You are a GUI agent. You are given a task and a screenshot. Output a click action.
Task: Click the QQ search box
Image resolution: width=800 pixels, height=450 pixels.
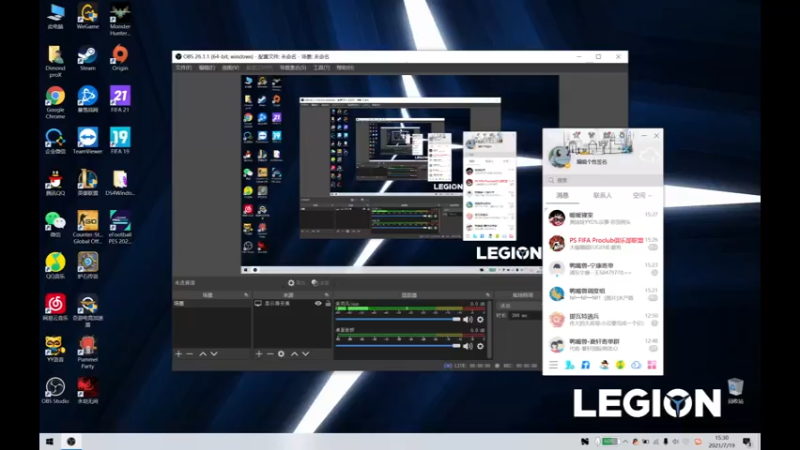(x=603, y=180)
